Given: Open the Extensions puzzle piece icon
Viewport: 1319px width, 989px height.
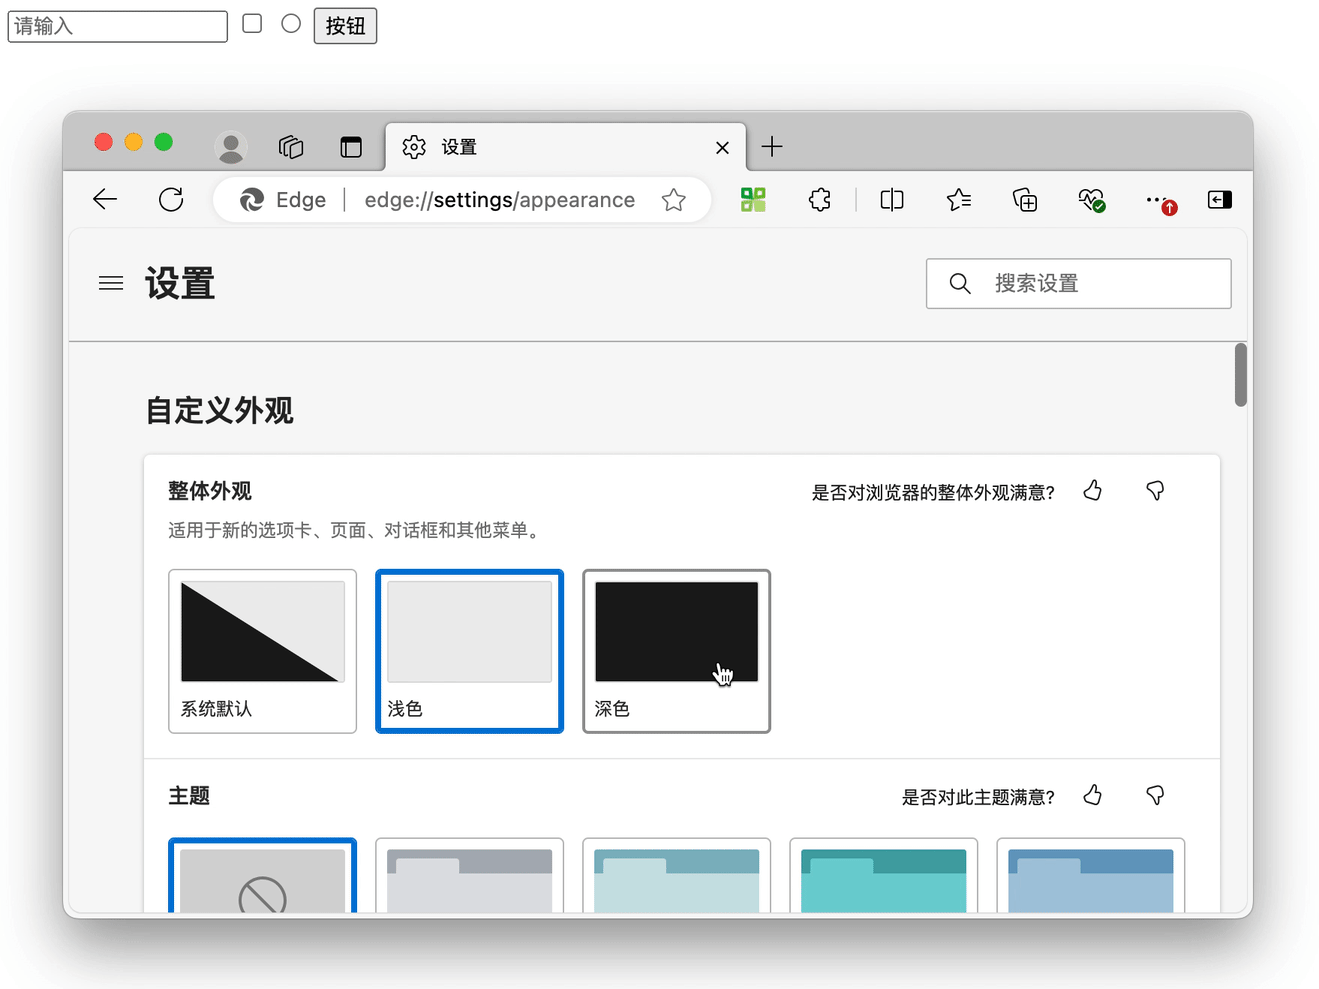Looking at the screenshot, I should pos(820,200).
